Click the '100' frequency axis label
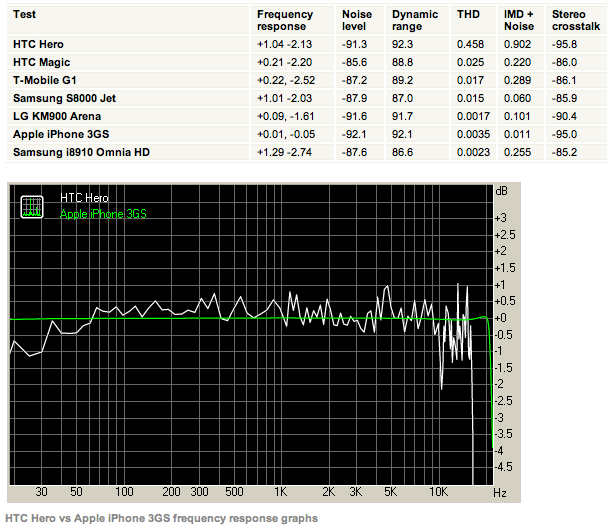 point(124,492)
